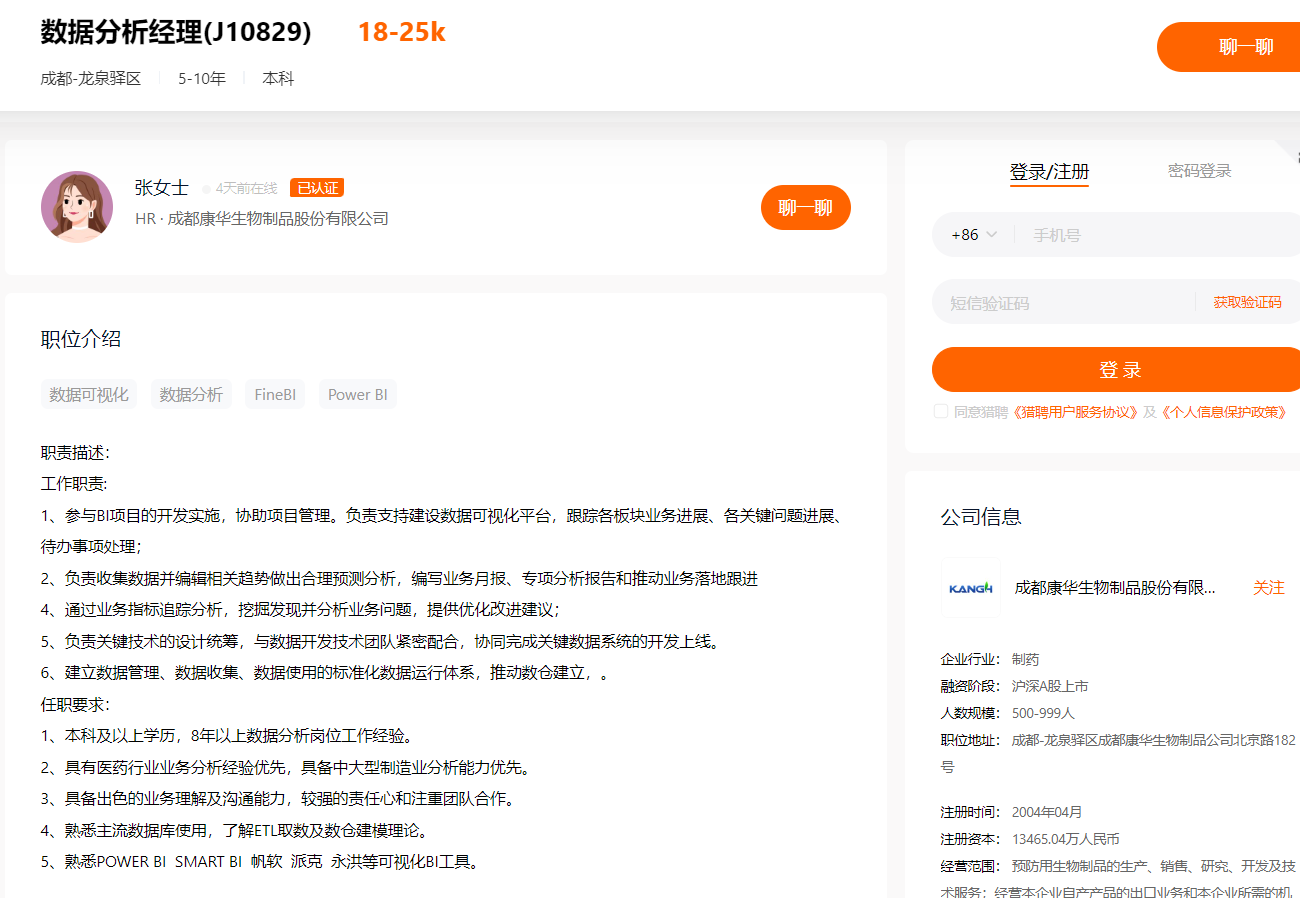Click the line 1、本科及以上学历
The width and height of the screenshot is (1300, 898).
[x=227, y=736]
